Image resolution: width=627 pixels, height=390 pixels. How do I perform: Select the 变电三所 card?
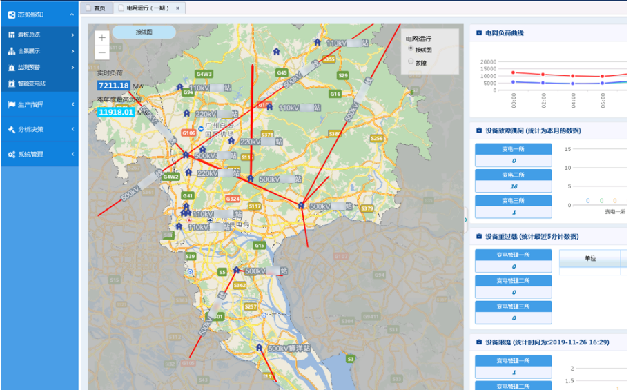pyautogui.click(x=513, y=207)
